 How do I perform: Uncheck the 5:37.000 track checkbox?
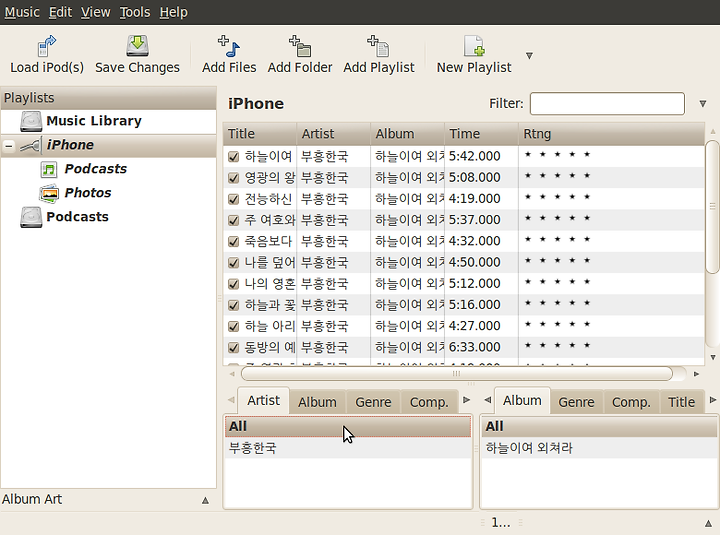[x=234, y=220]
